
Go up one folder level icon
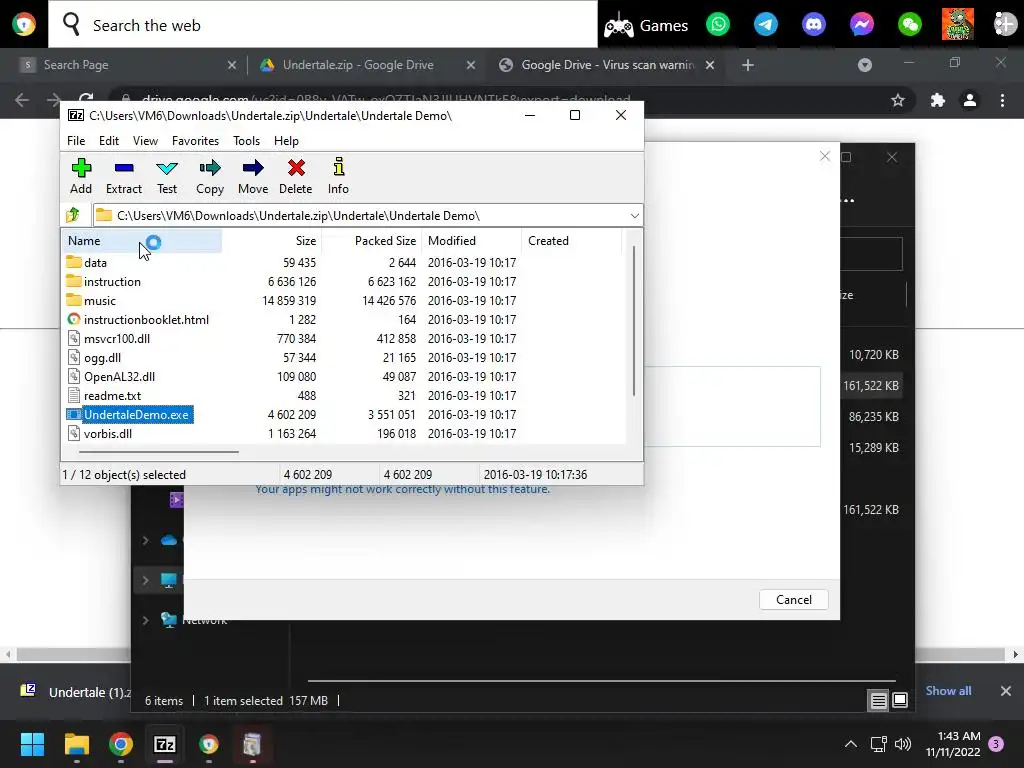coord(73,215)
